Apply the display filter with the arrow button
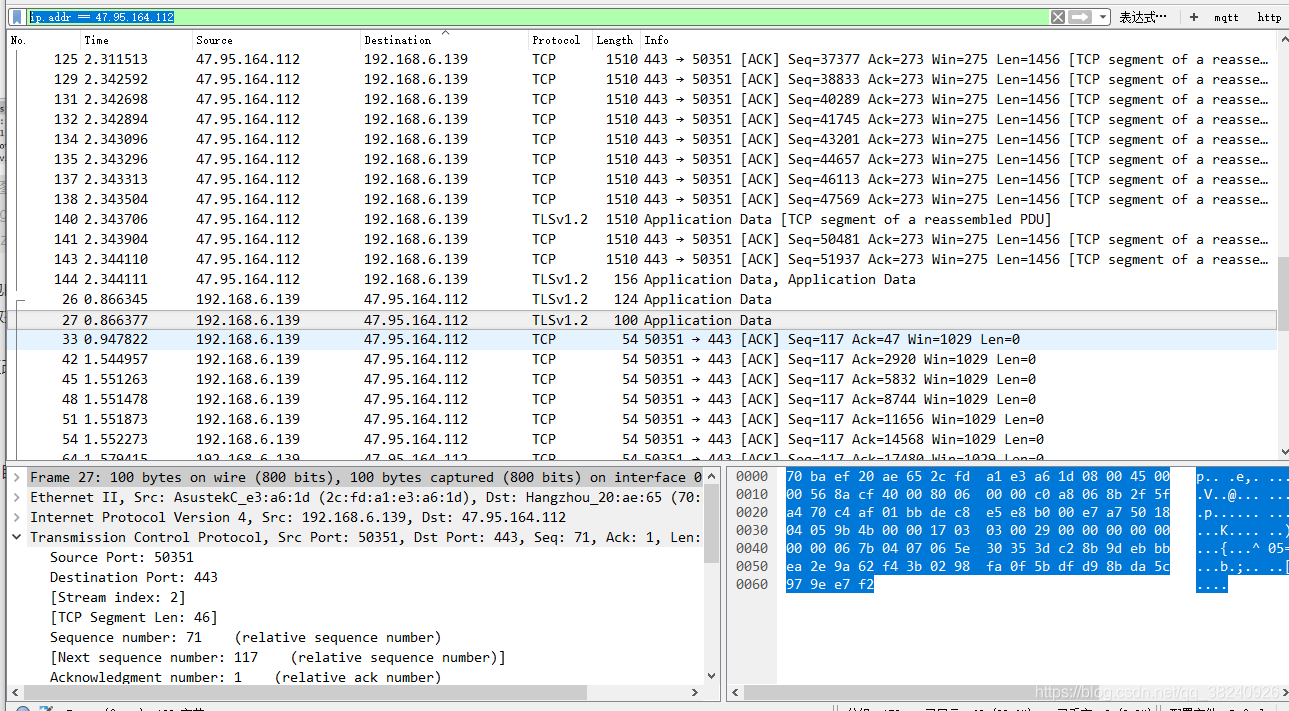1289x711 pixels. pos(1080,17)
